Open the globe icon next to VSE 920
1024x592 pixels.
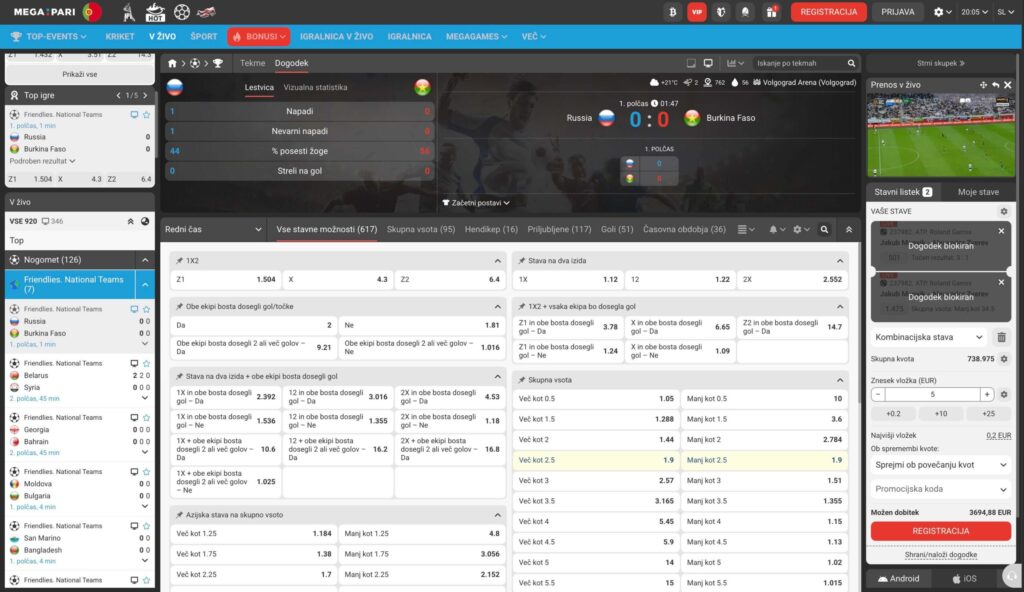[145, 222]
